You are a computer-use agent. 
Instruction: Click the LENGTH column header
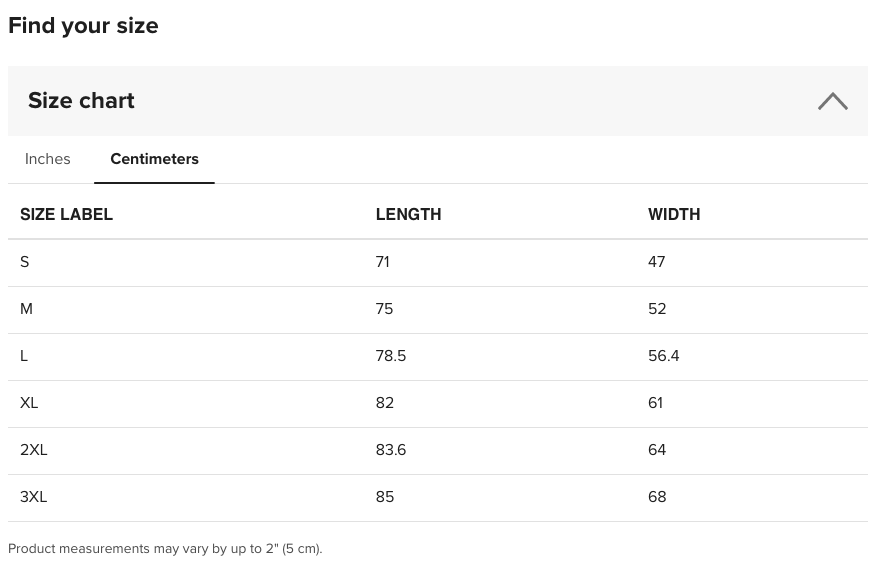tap(408, 215)
